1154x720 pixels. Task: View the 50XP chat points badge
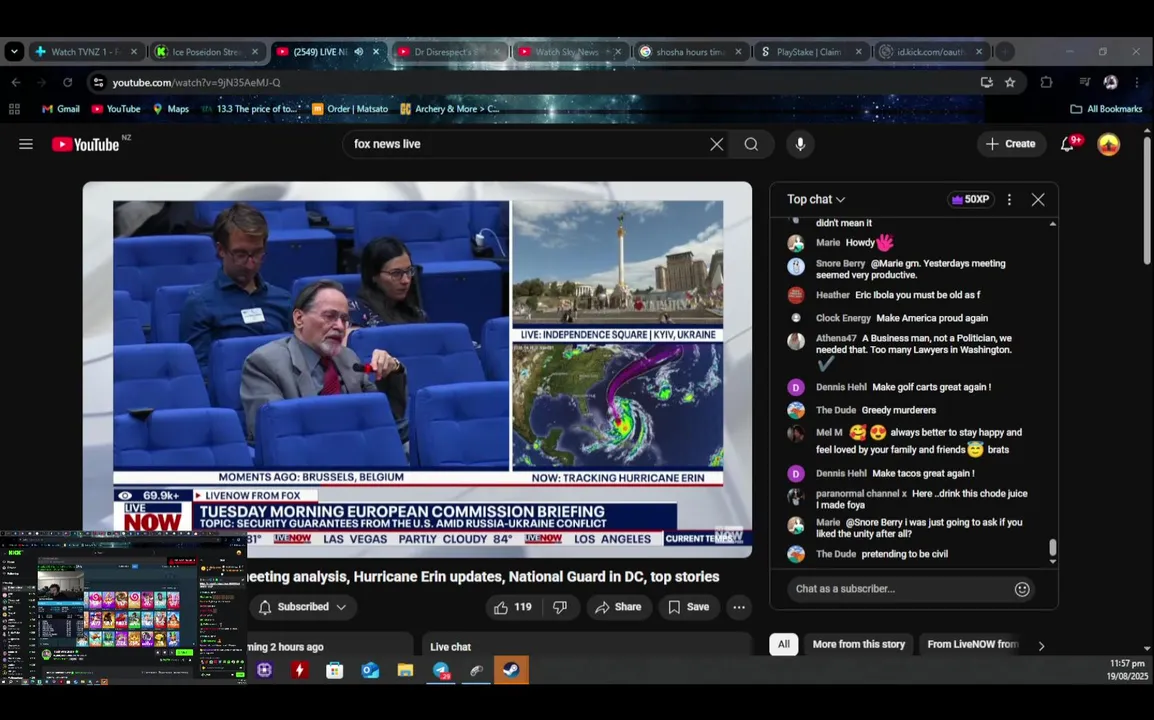pyautogui.click(x=970, y=200)
